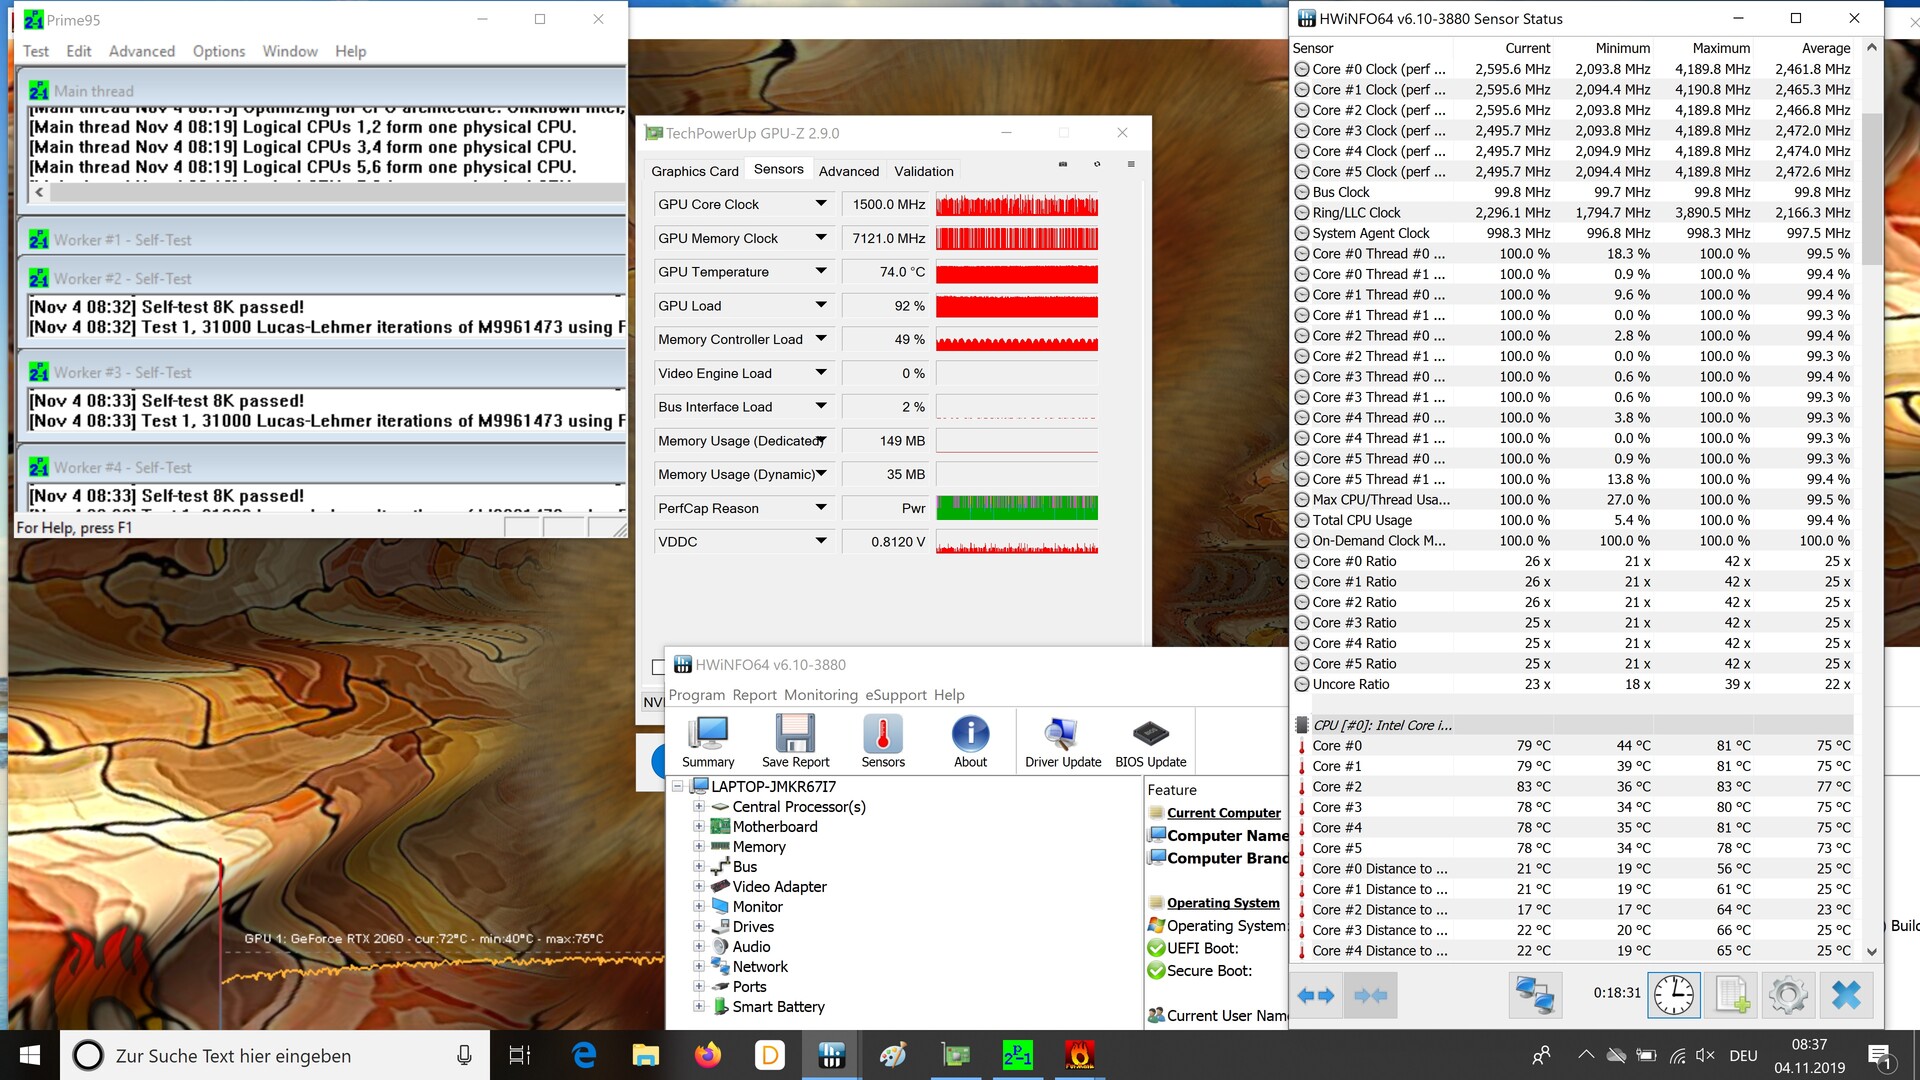1920x1080 pixels.
Task: Click the Main thread horizontal scrollbar left arrow
Action: pyautogui.click(x=39, y=192)
